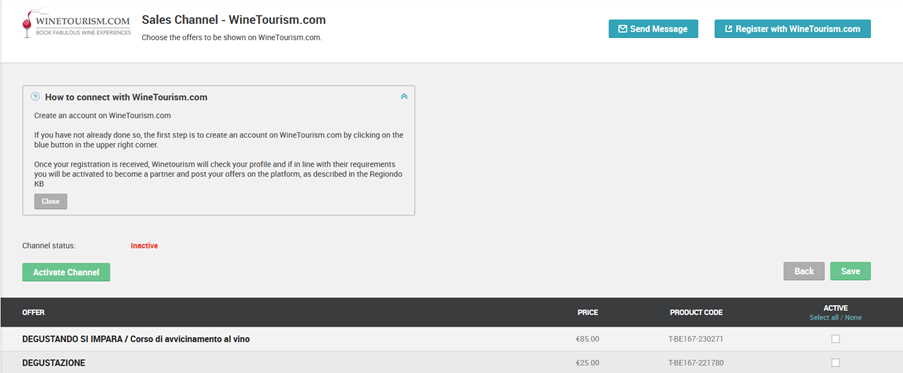Viewport: 903px width, 373px height.
Task: Close the connection instructions box
Action: click(51, 201)
